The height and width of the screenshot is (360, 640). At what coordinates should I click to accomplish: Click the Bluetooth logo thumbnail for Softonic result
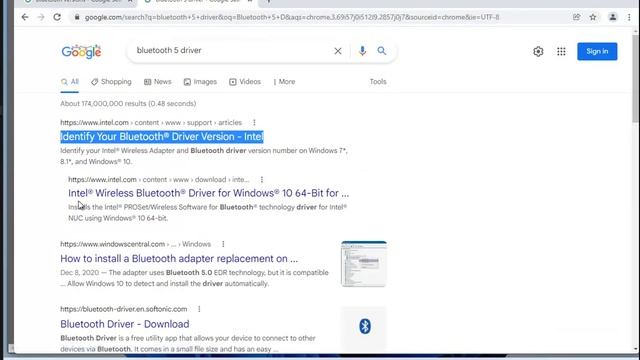pos(364,328)
